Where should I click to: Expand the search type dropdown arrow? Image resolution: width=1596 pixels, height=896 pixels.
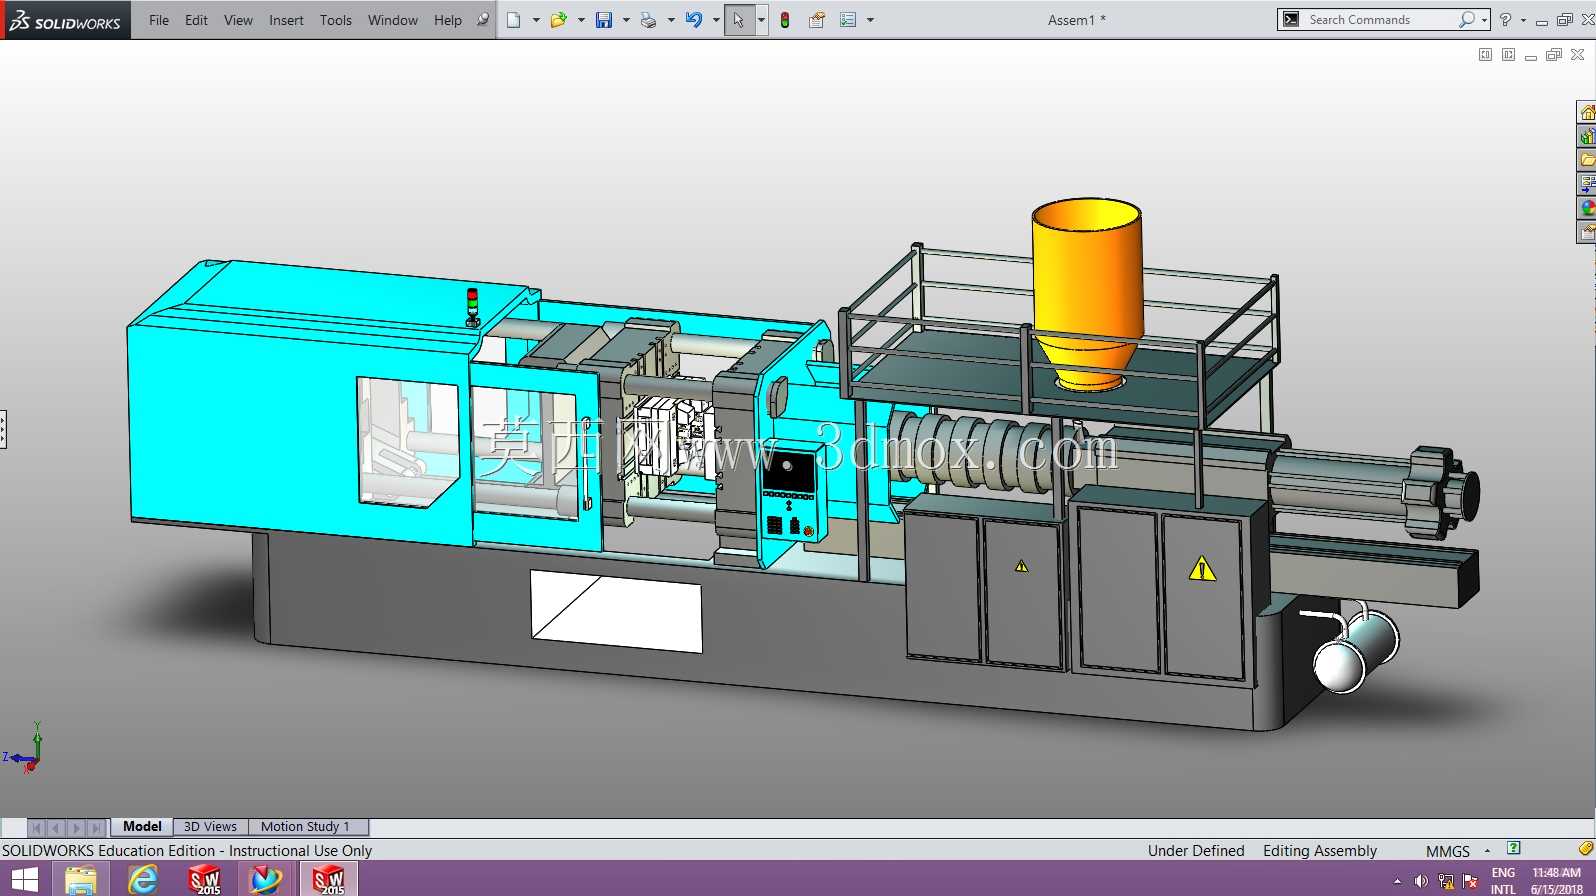1484,20
